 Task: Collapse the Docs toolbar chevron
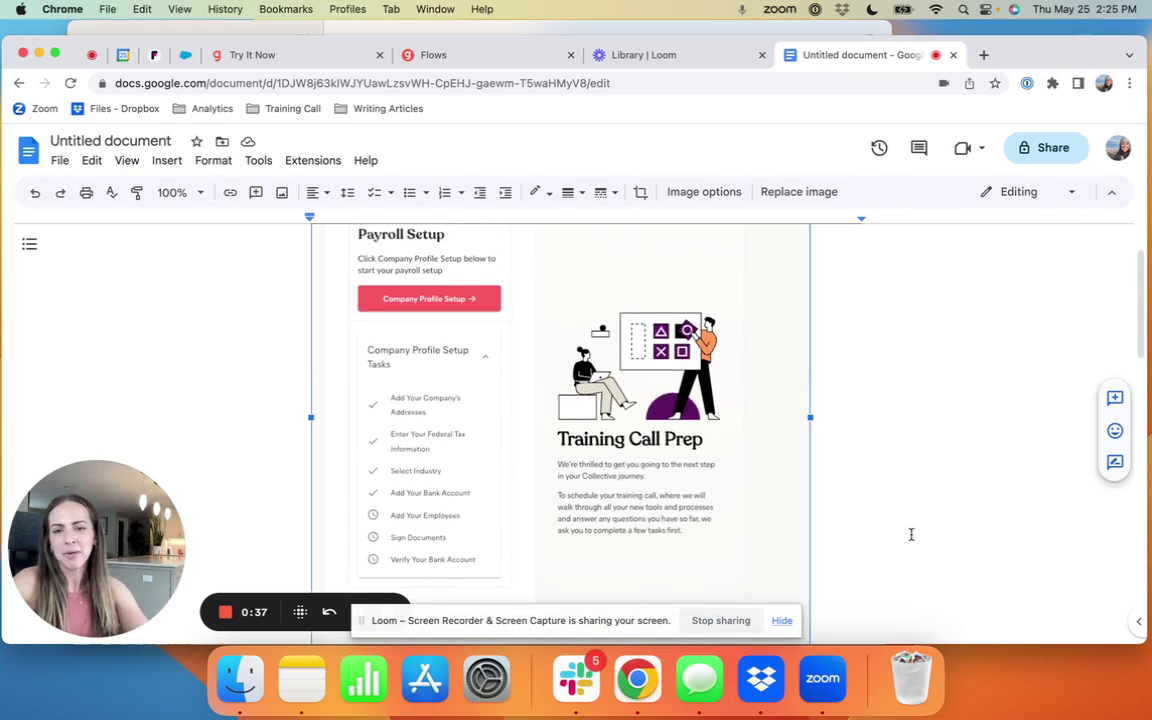pyautogui.click(x=1112, y=192)
